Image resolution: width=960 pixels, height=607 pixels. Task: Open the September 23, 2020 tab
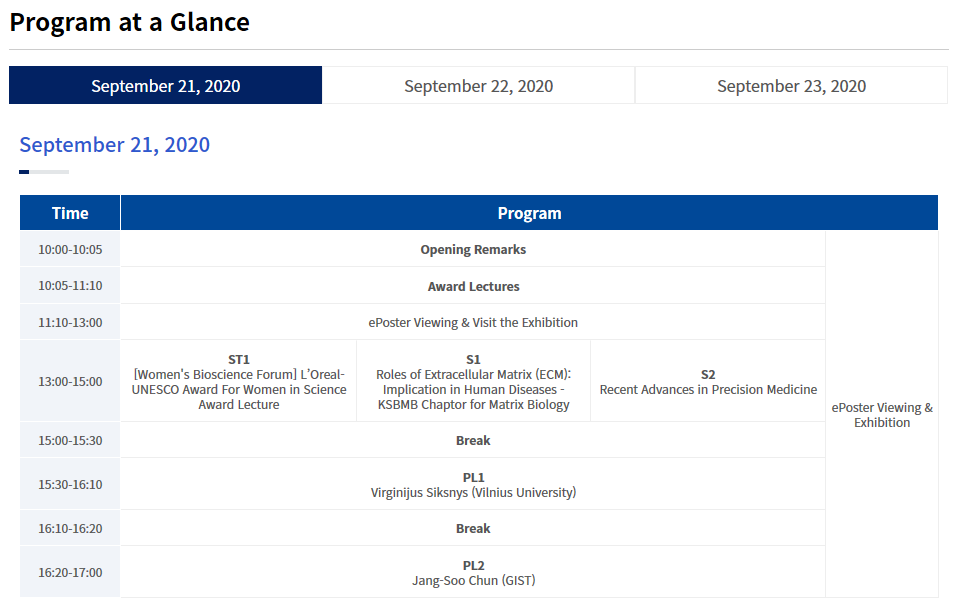coord(791,86)
